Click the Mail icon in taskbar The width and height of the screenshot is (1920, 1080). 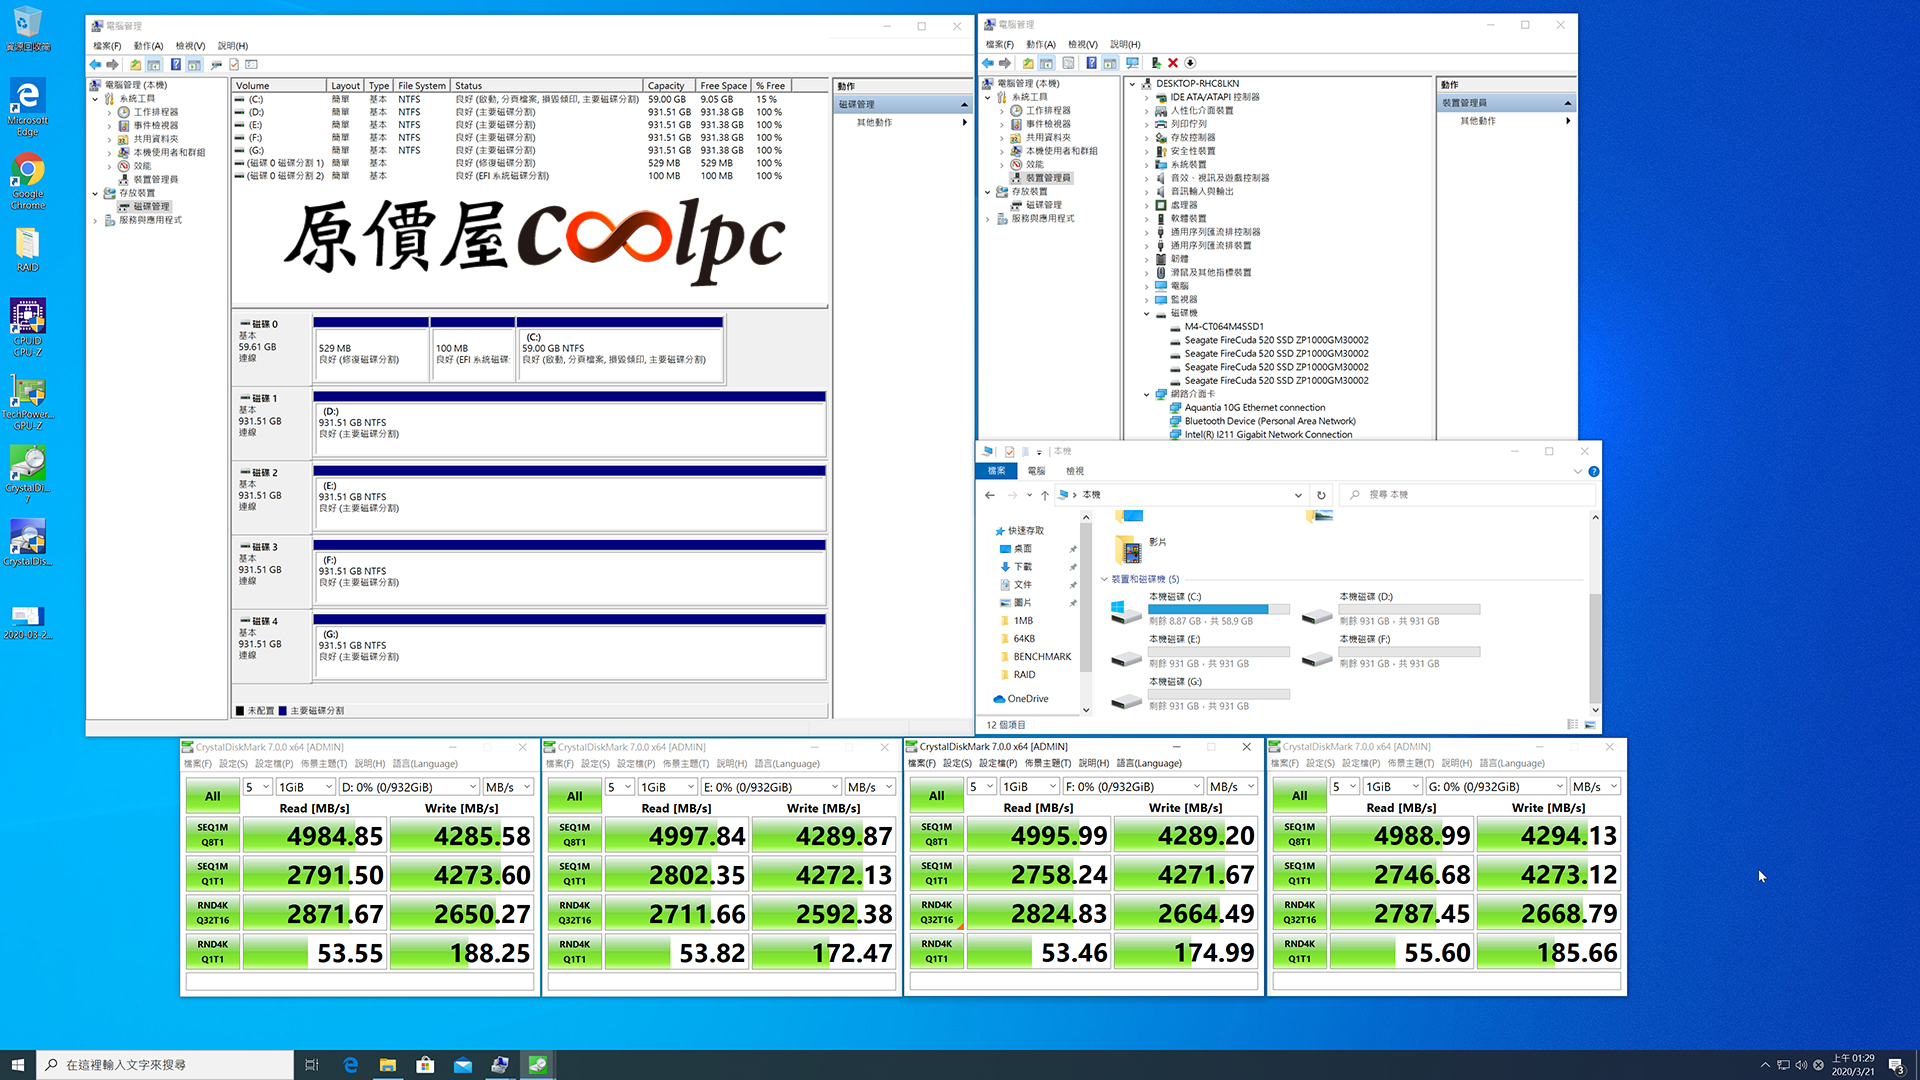point(462,1065)
